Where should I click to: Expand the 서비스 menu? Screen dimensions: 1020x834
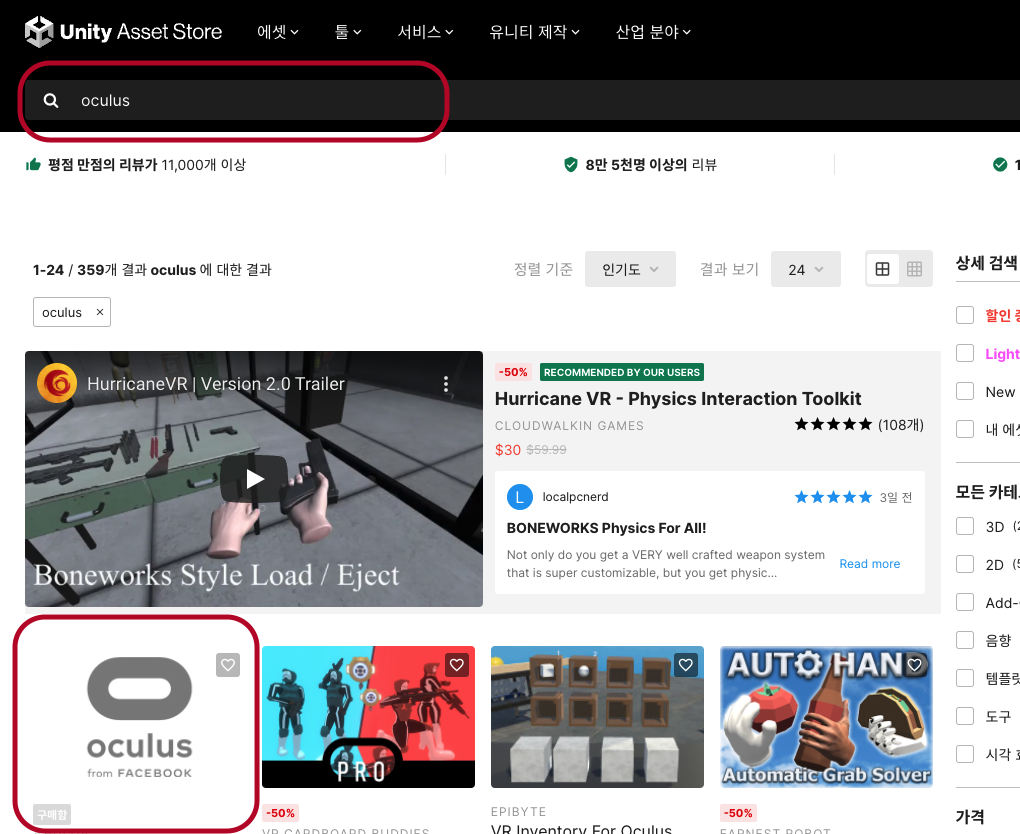click(x=425, y=31)
